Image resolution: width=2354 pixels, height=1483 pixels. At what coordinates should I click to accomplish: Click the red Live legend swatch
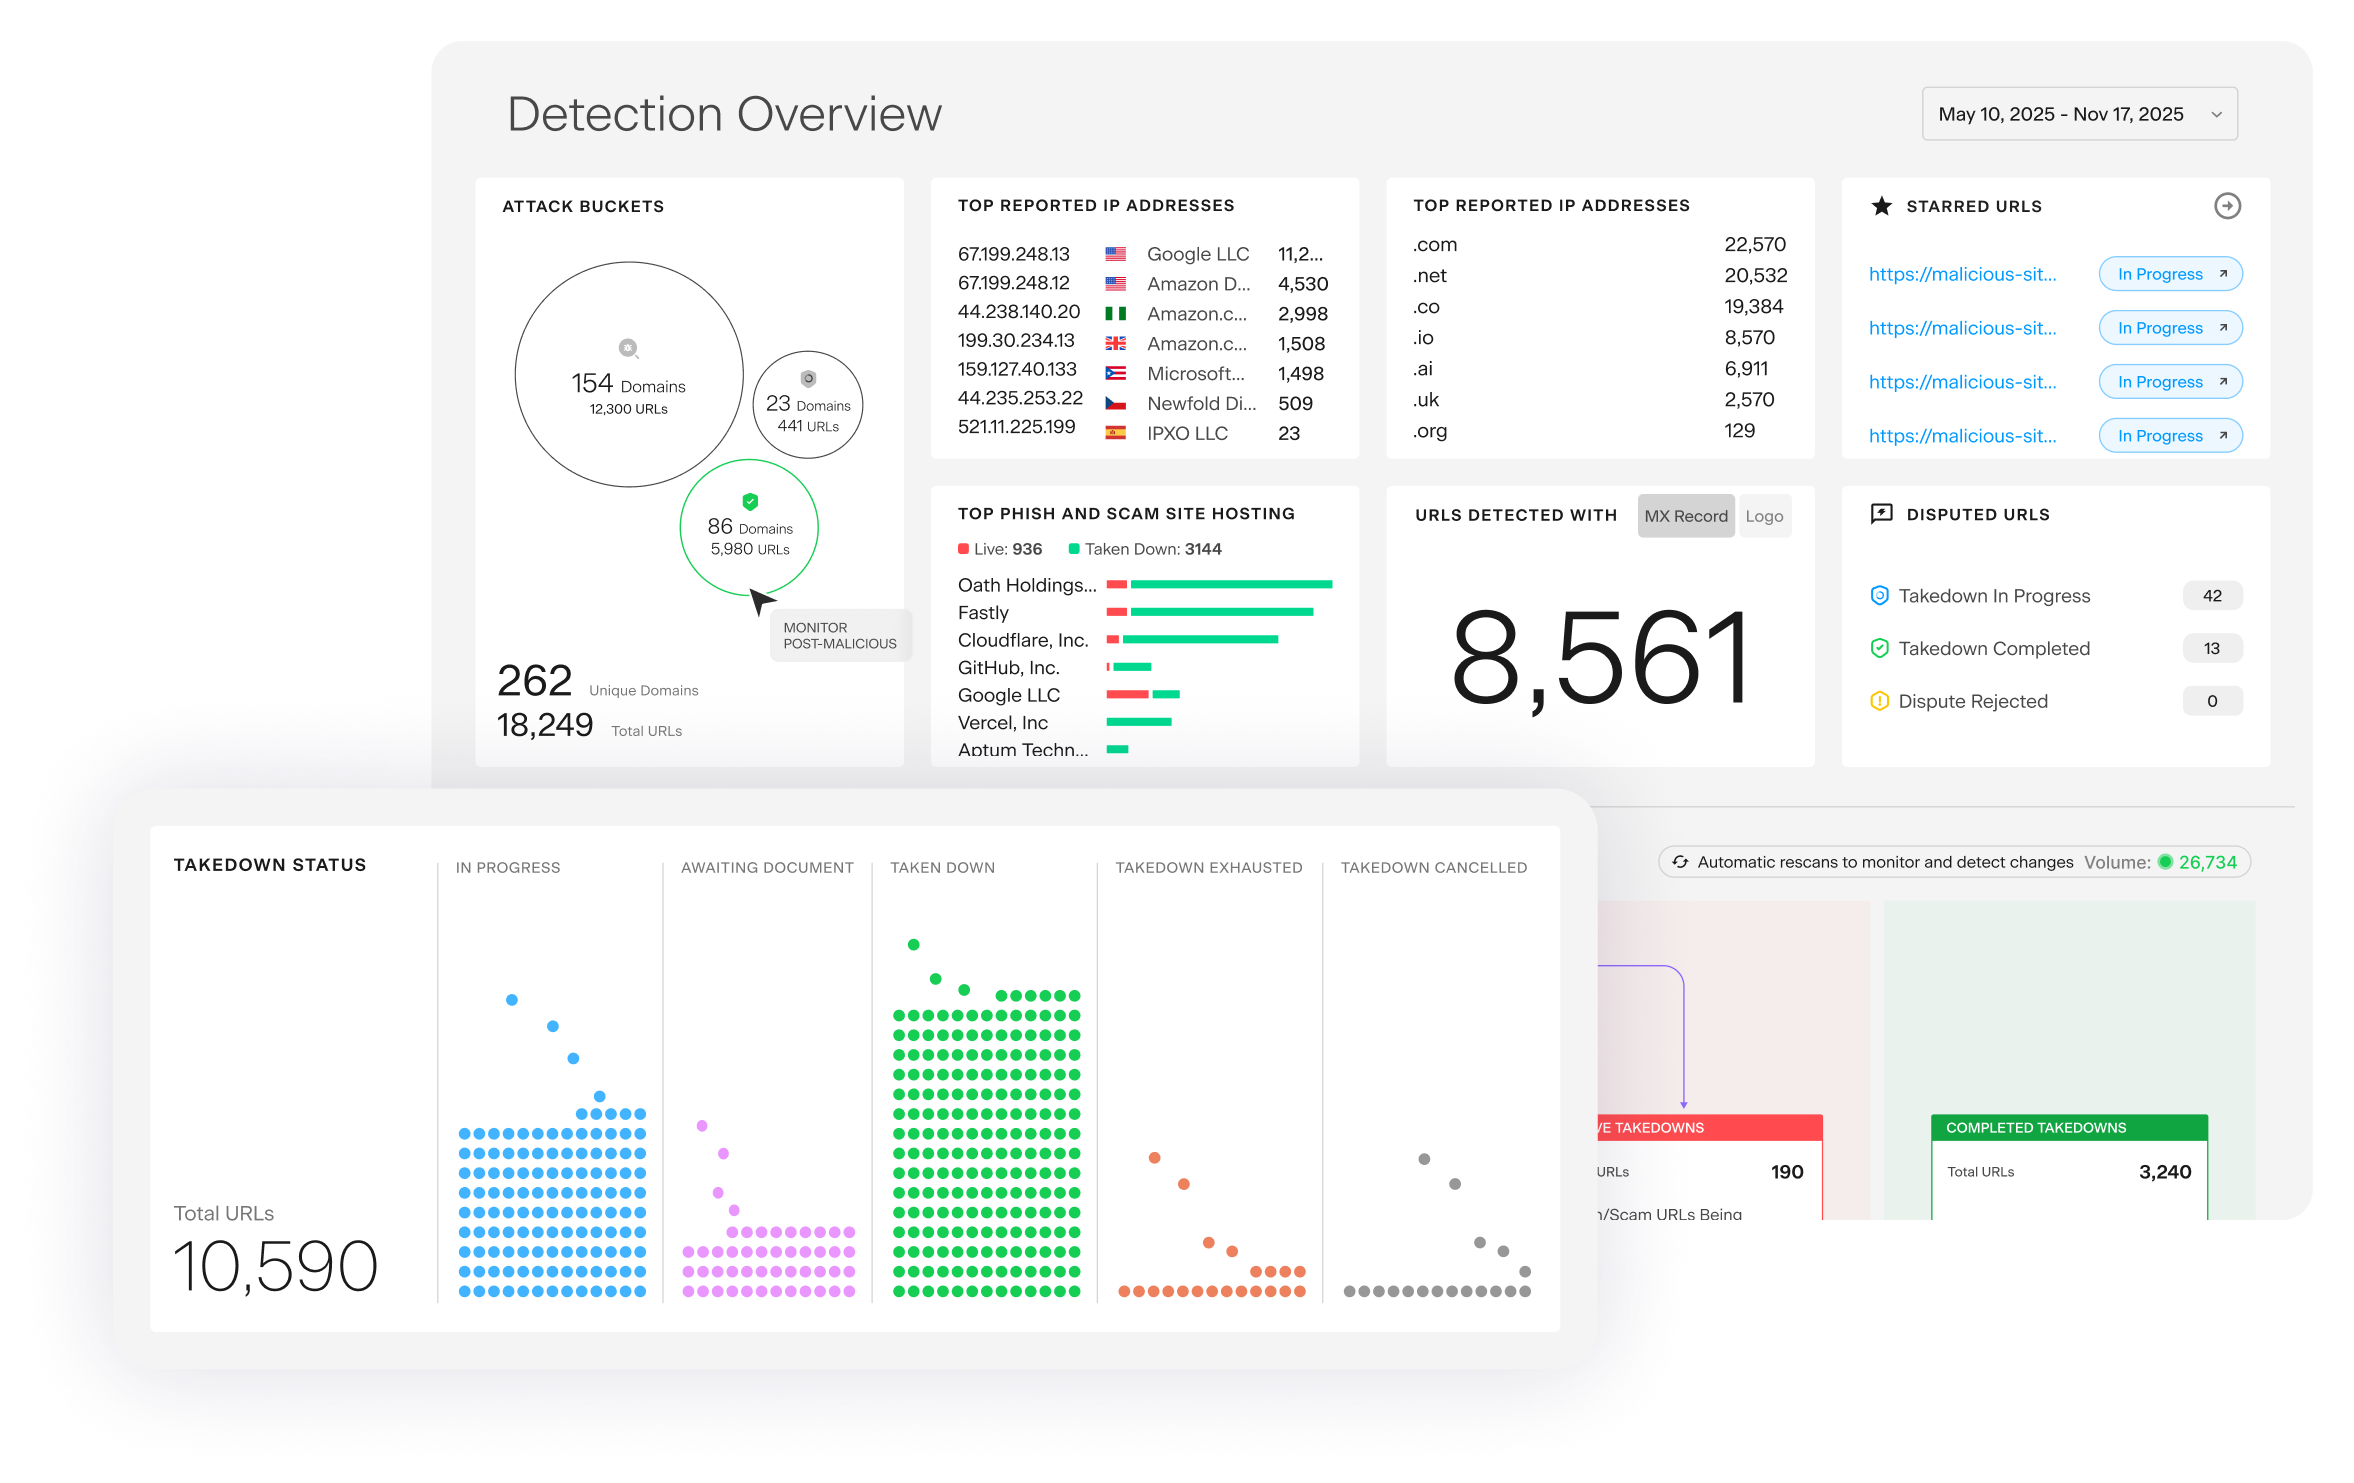pyautogui.click(x=963, y=549)
